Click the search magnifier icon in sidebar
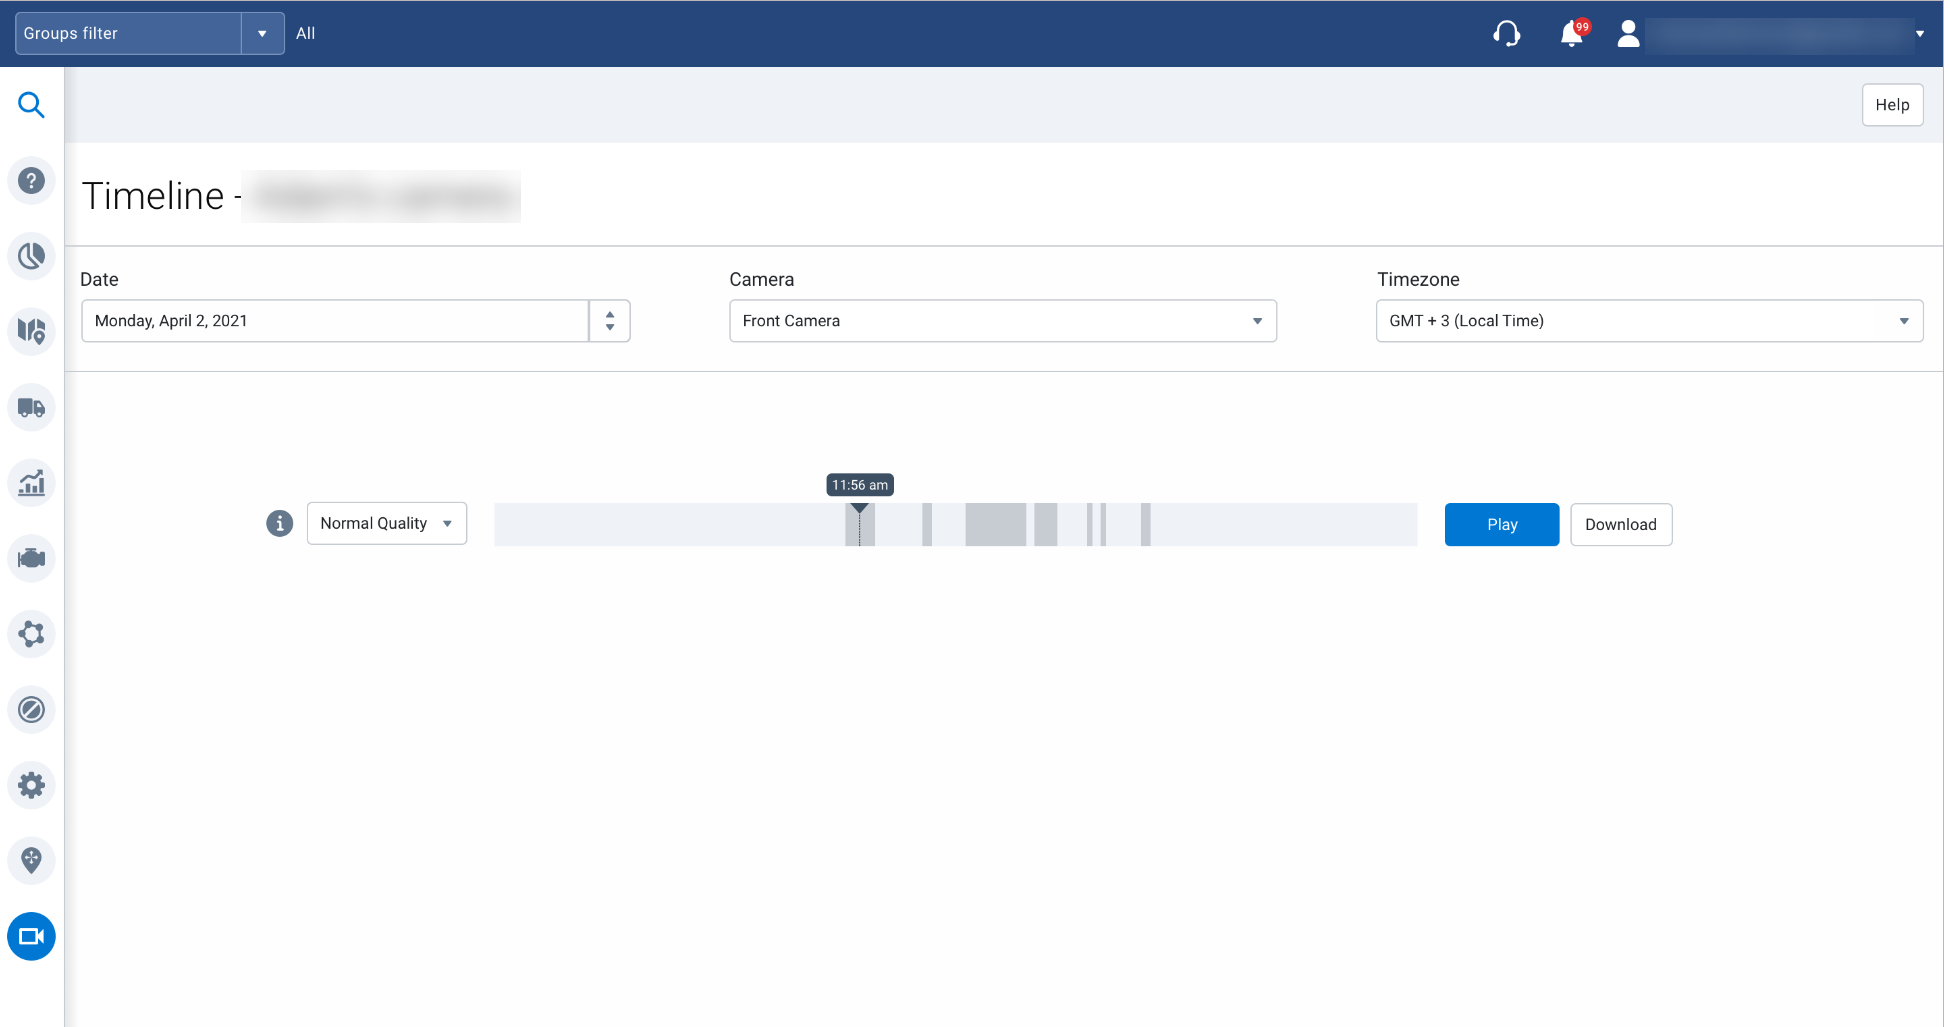Image resolution: width=1950 pixels, height=1027 pixels. (x=31, y=105)
